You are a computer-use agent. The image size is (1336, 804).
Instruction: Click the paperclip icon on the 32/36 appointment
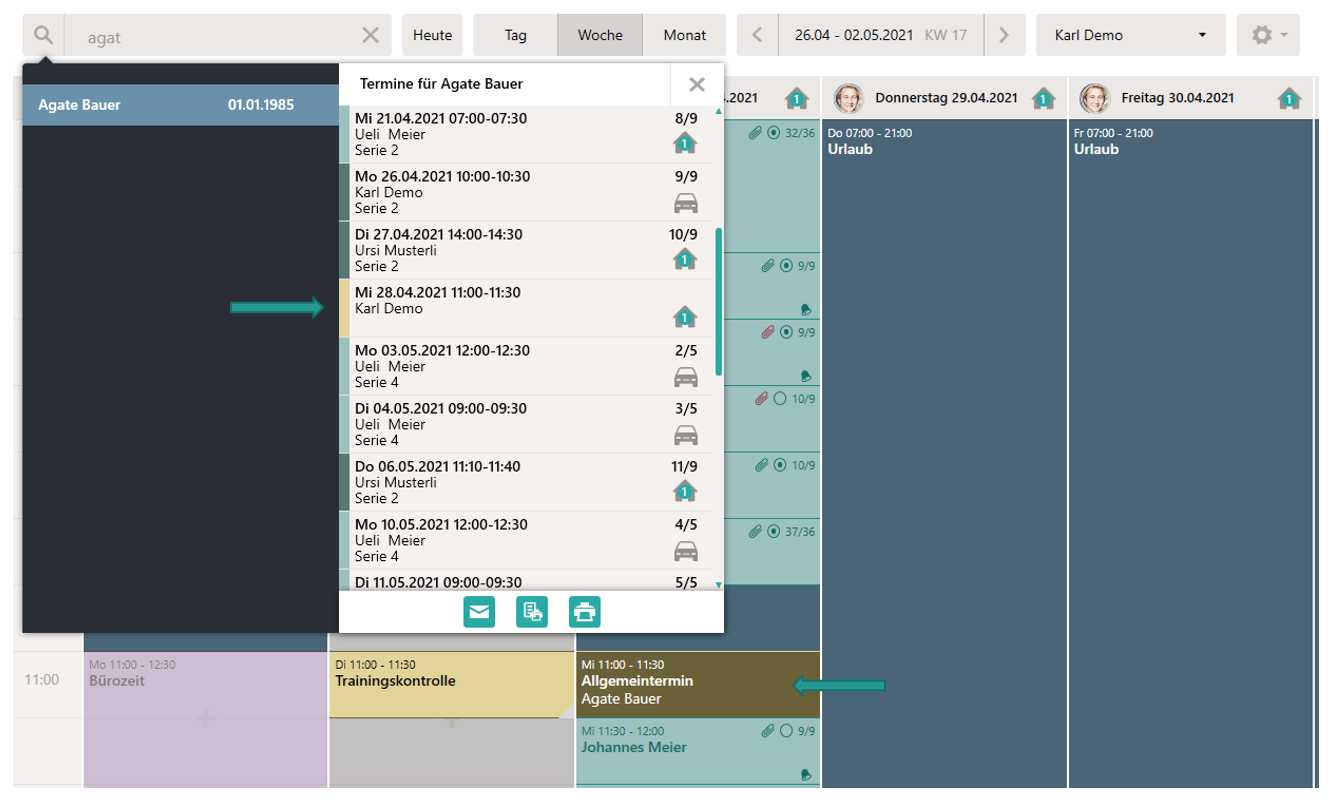pyautogui.click(x=755, y=133)
